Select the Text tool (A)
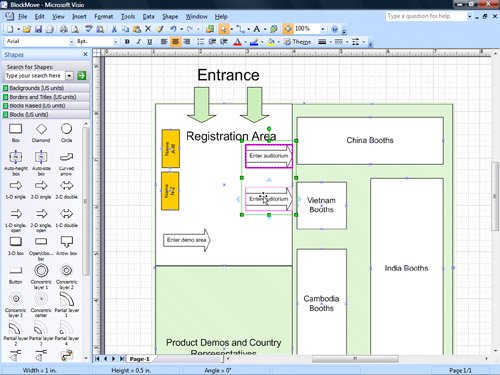 [x=256, y=29]
